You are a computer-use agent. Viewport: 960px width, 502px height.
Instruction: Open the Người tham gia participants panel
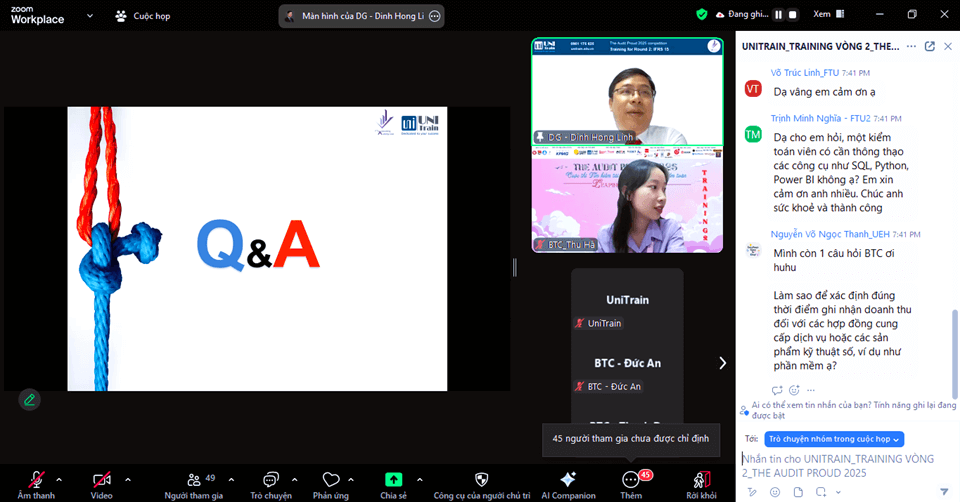(x=194, y=479)
